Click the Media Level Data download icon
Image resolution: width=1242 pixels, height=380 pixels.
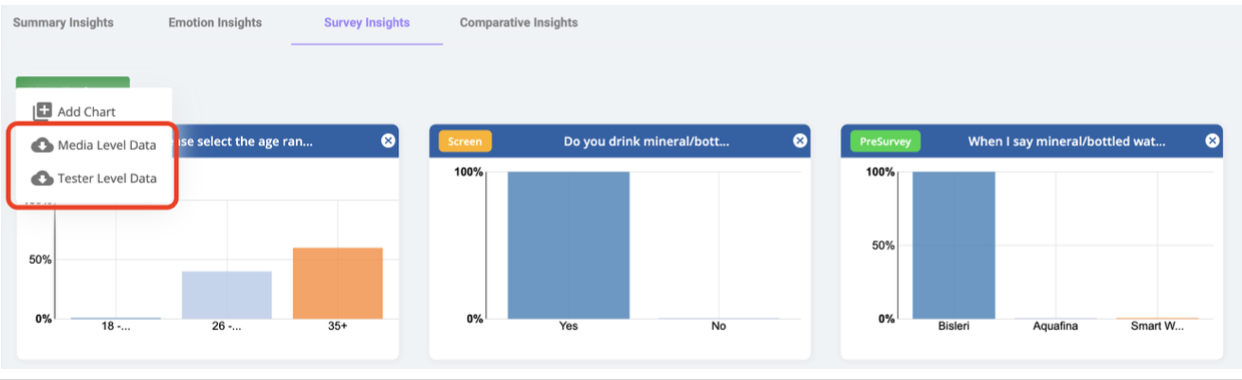[x=42, y=145]
